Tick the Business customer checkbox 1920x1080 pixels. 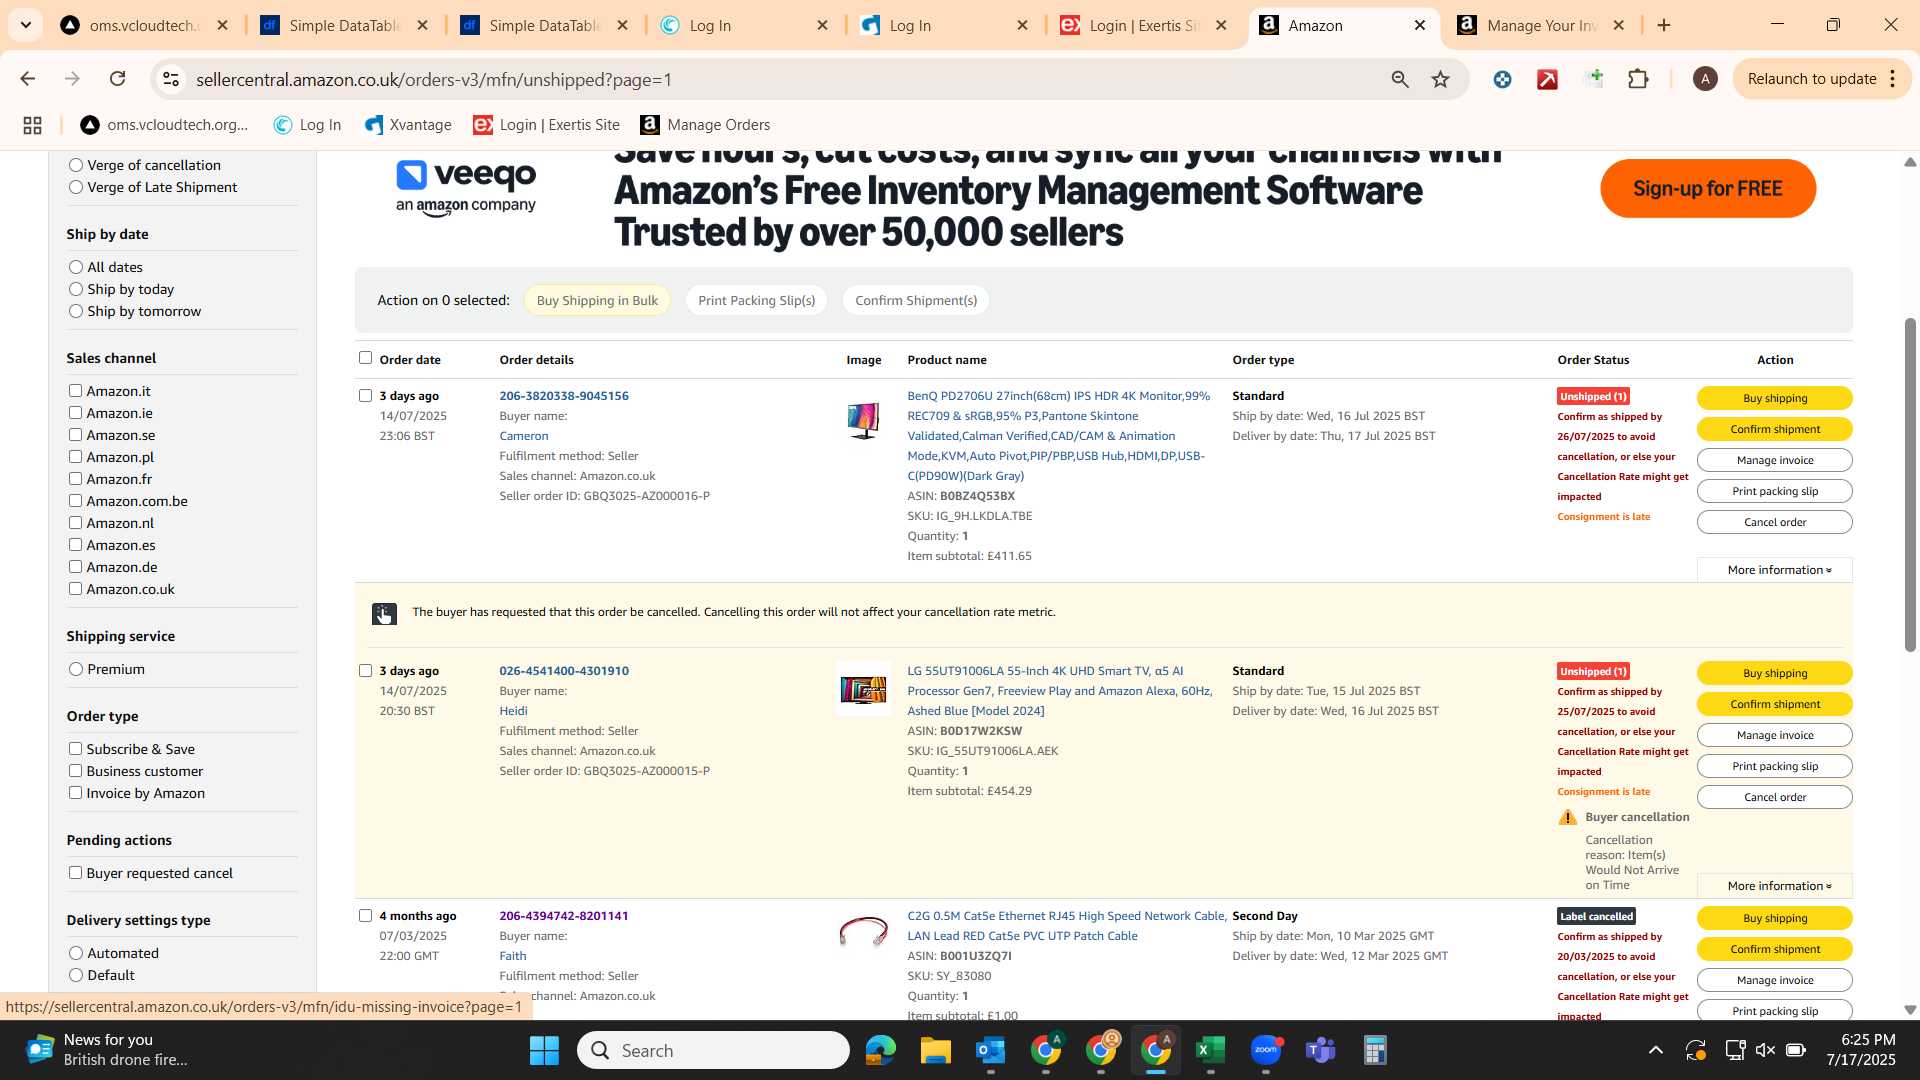pyautogui.click(x=75, y=771)
